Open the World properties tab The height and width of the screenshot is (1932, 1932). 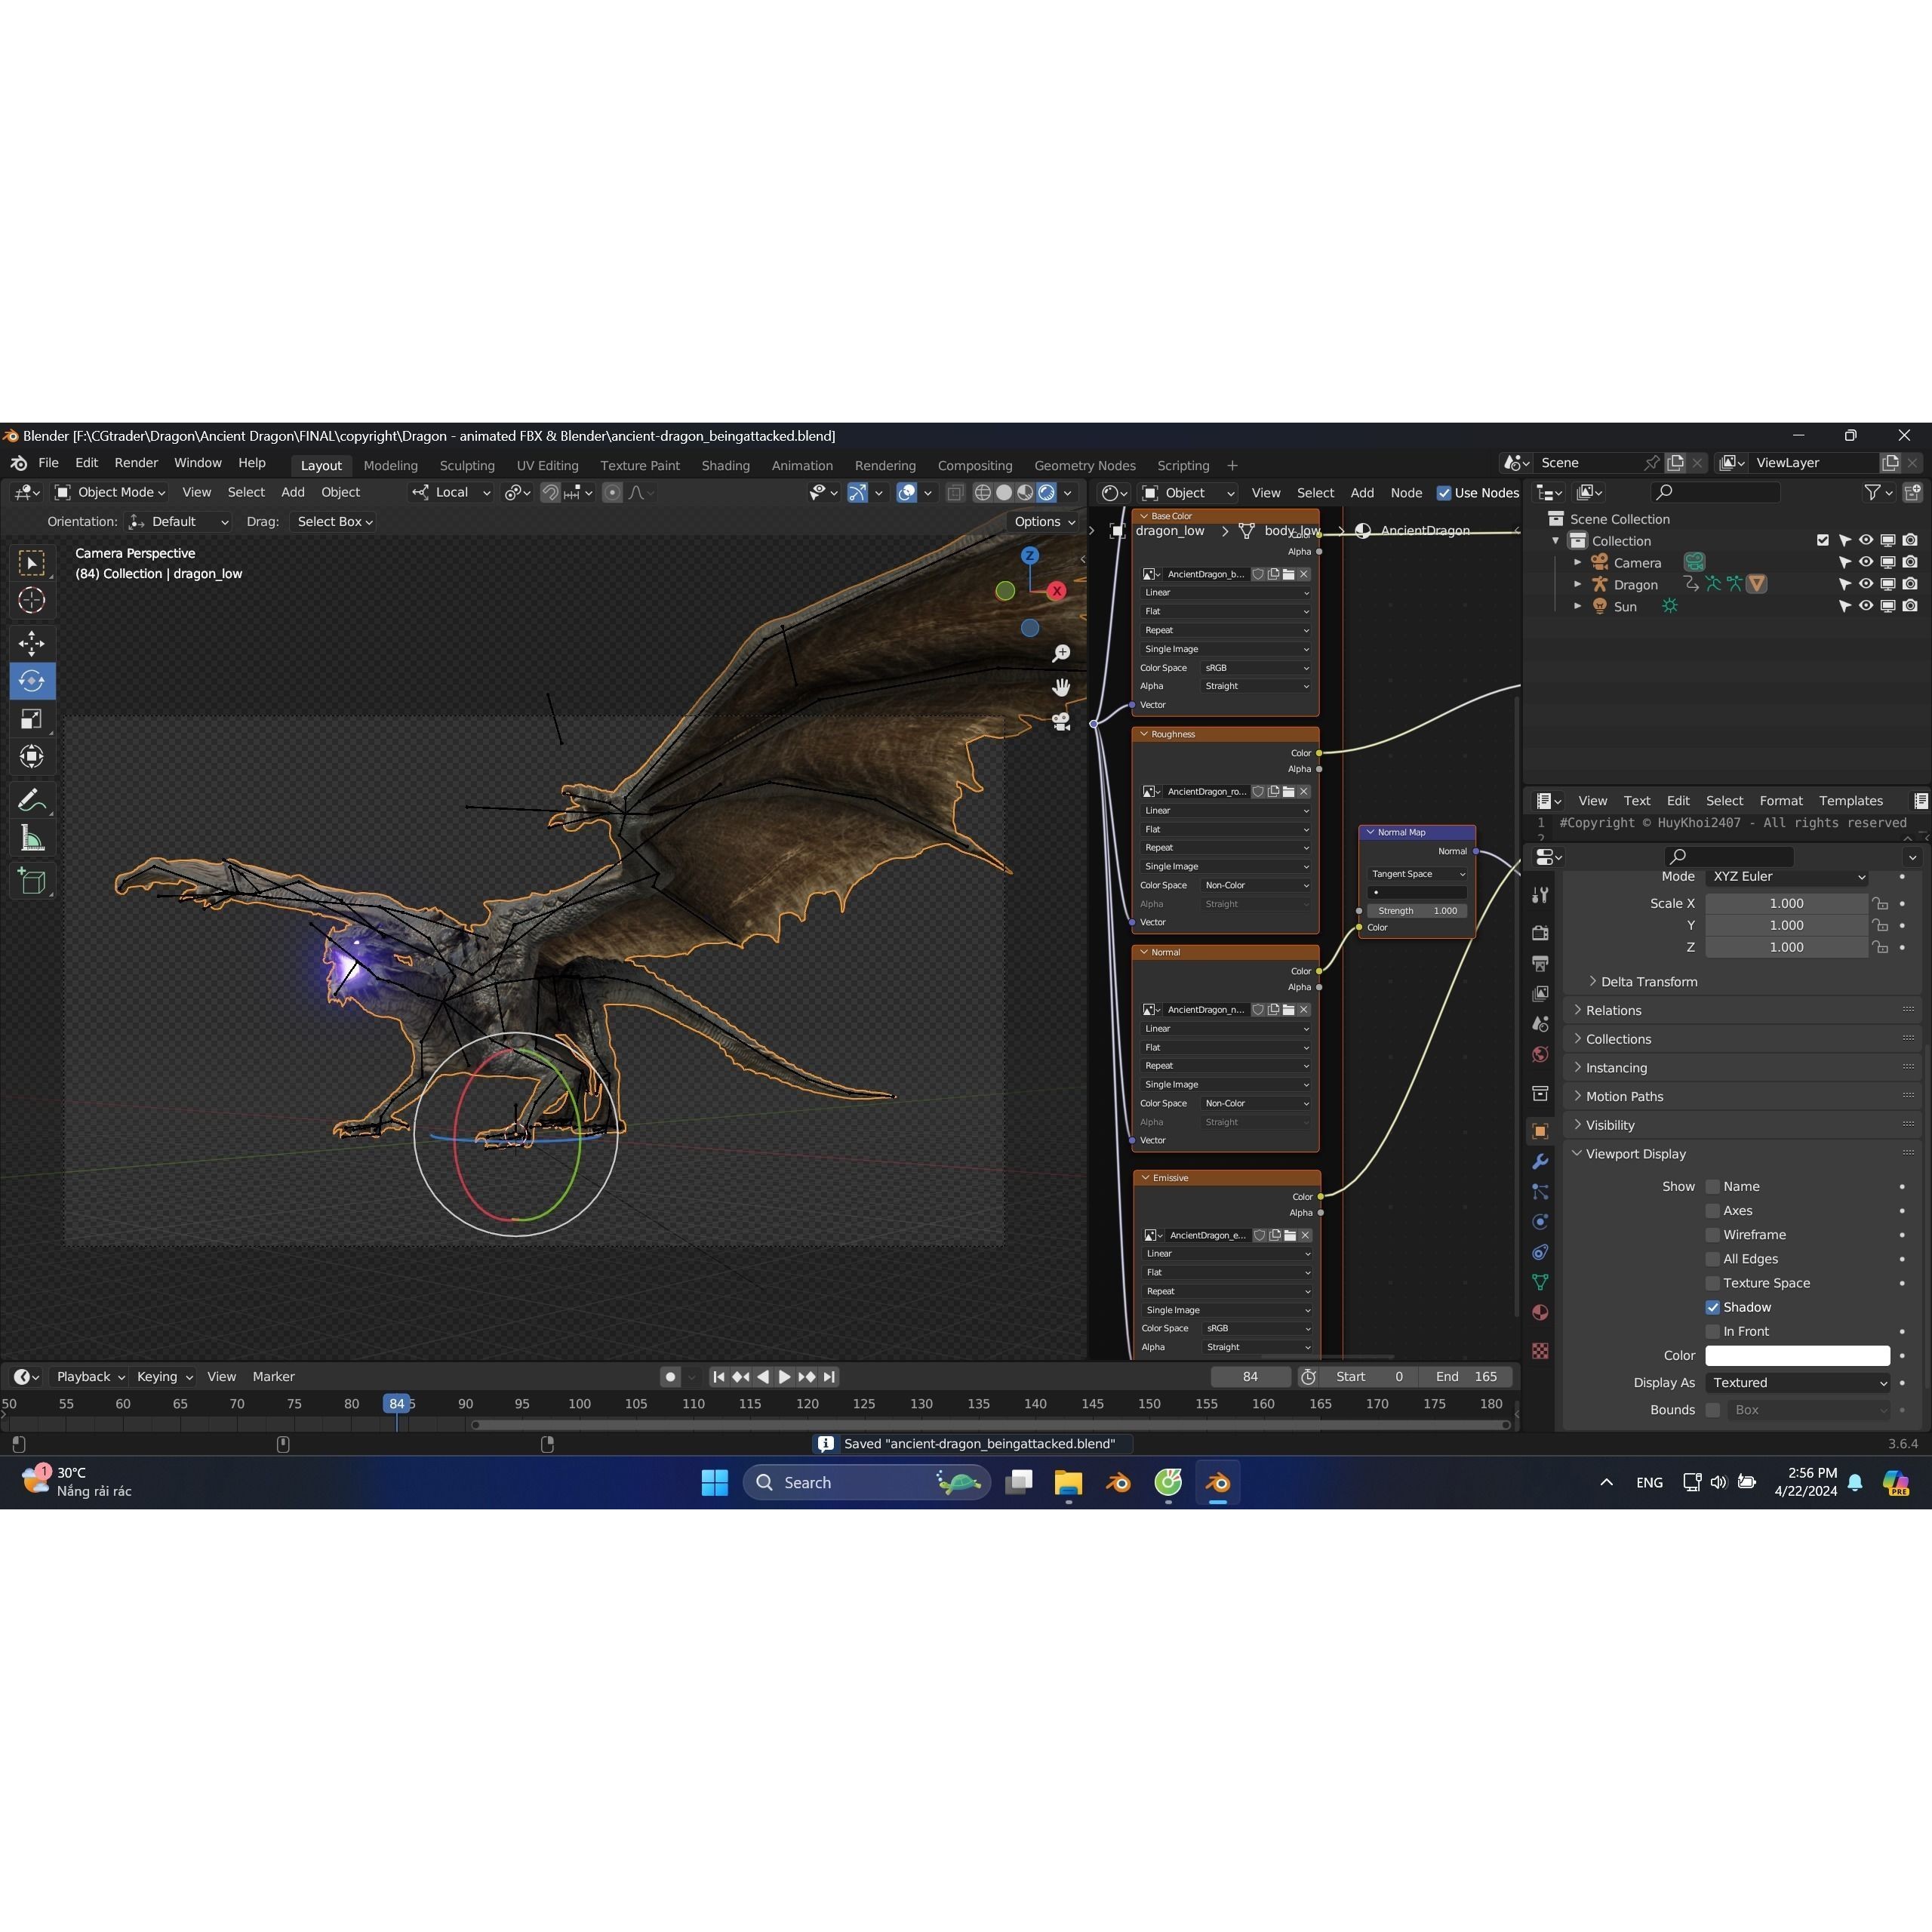[1540, 1054]
